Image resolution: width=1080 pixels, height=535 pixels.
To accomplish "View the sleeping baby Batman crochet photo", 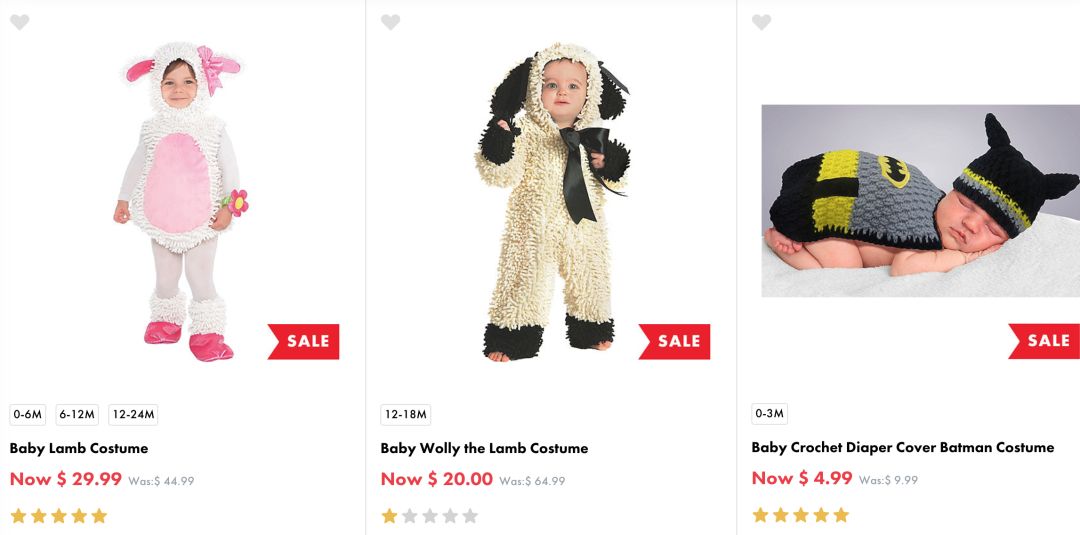I will [x=920, y=200].
